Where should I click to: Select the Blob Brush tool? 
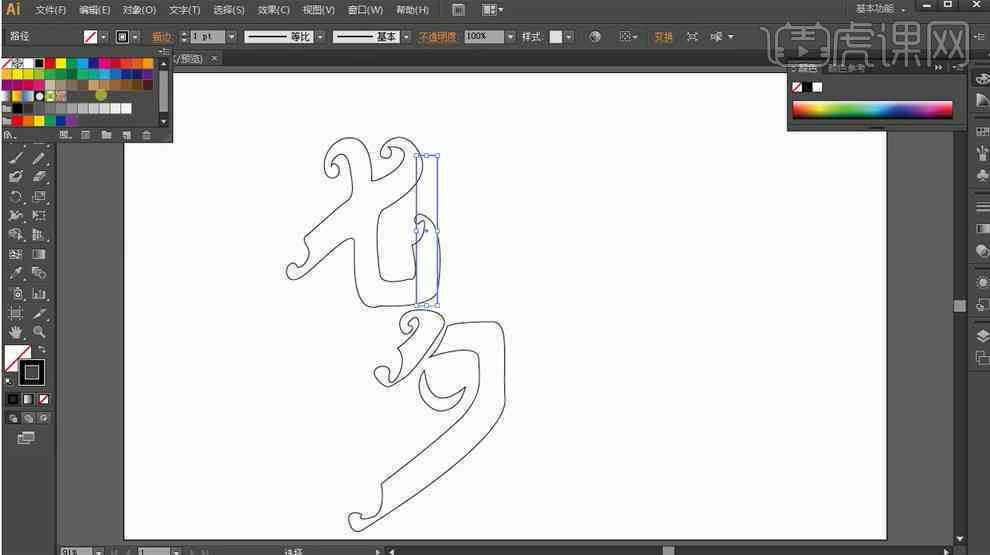[x=16, y=177]
